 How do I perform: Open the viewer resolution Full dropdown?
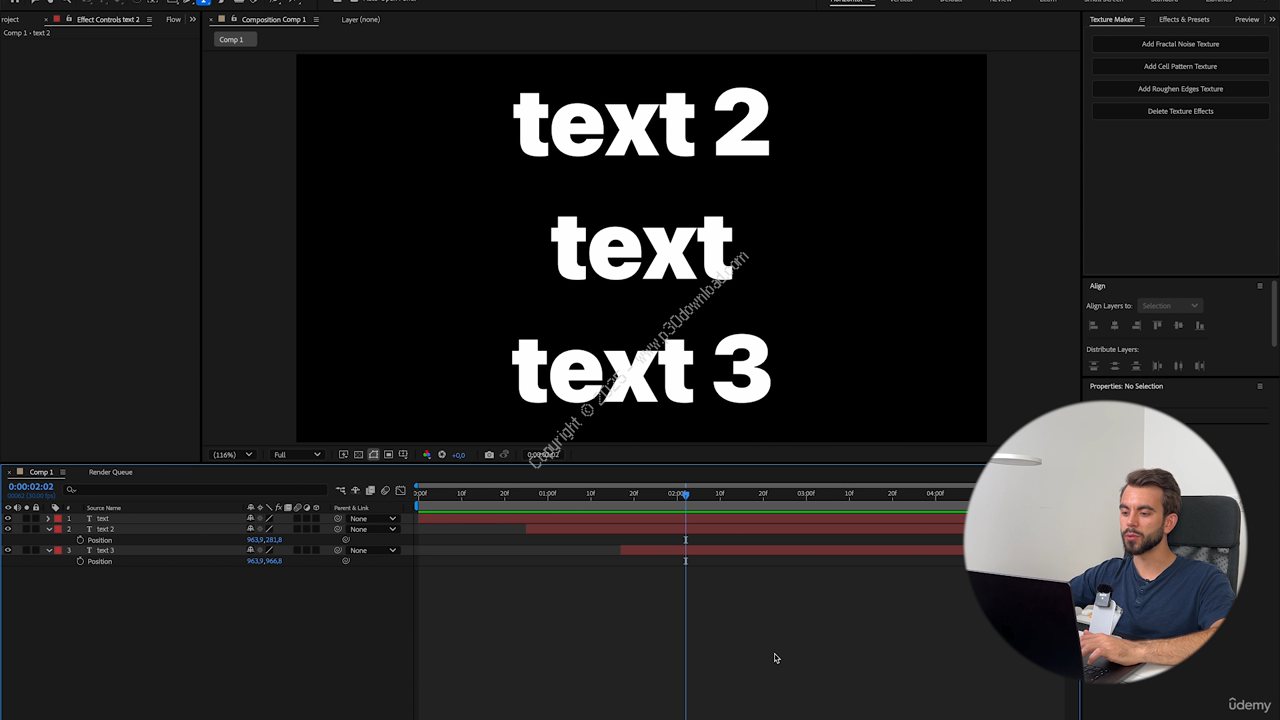pyautogui.click(x=297, y=455)
